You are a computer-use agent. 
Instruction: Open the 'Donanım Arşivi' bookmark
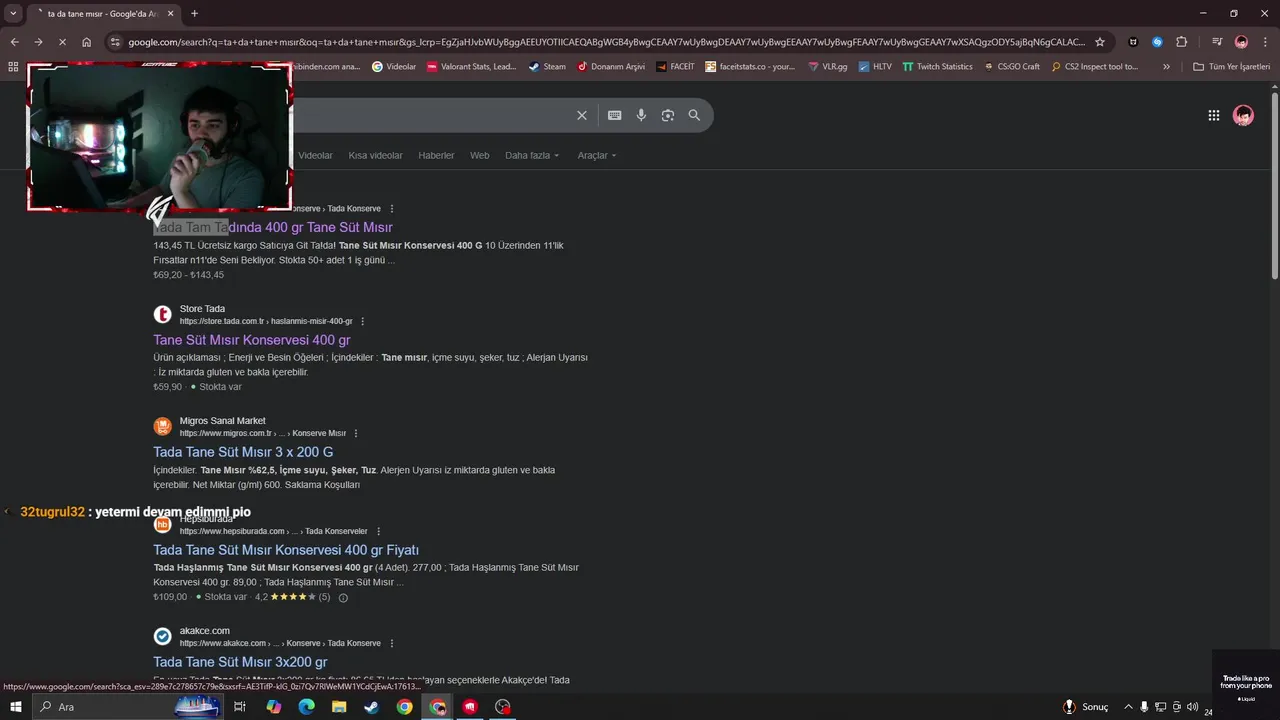(x=611, y=67)
